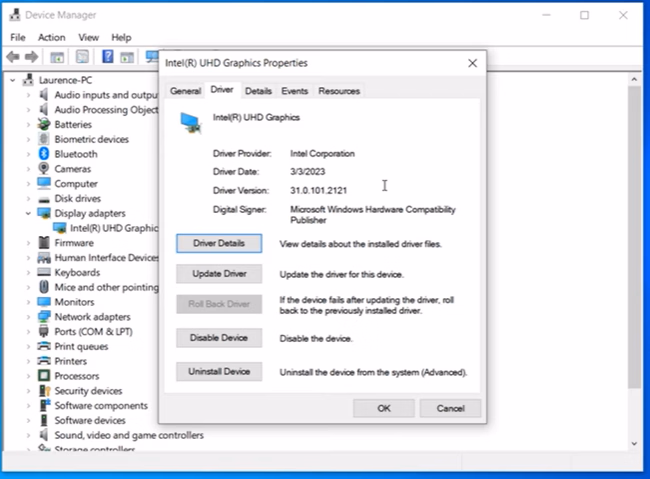The width and height of the screenshot is (650, 479).
Task: Click the Intel UHD Graphics adapter icon in dialog
Action: click(x=191, y=123)
